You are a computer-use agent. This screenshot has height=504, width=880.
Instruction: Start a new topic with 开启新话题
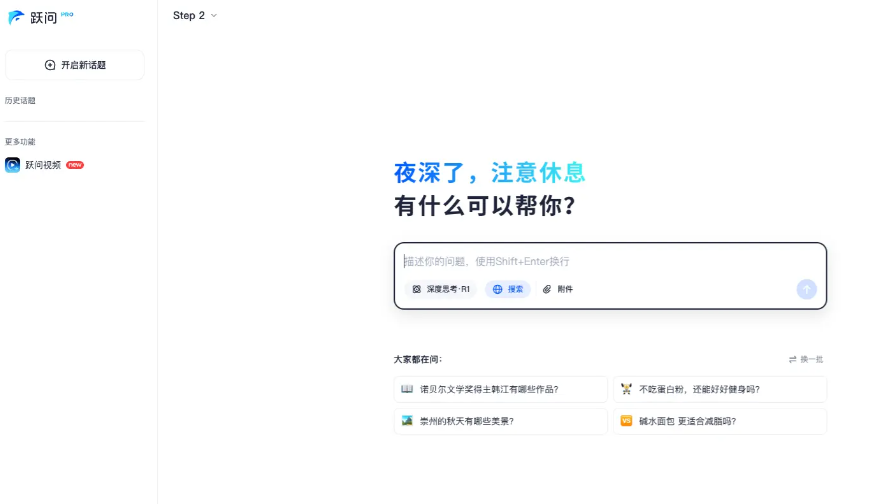pyautogui.click(x=75, y=65)
